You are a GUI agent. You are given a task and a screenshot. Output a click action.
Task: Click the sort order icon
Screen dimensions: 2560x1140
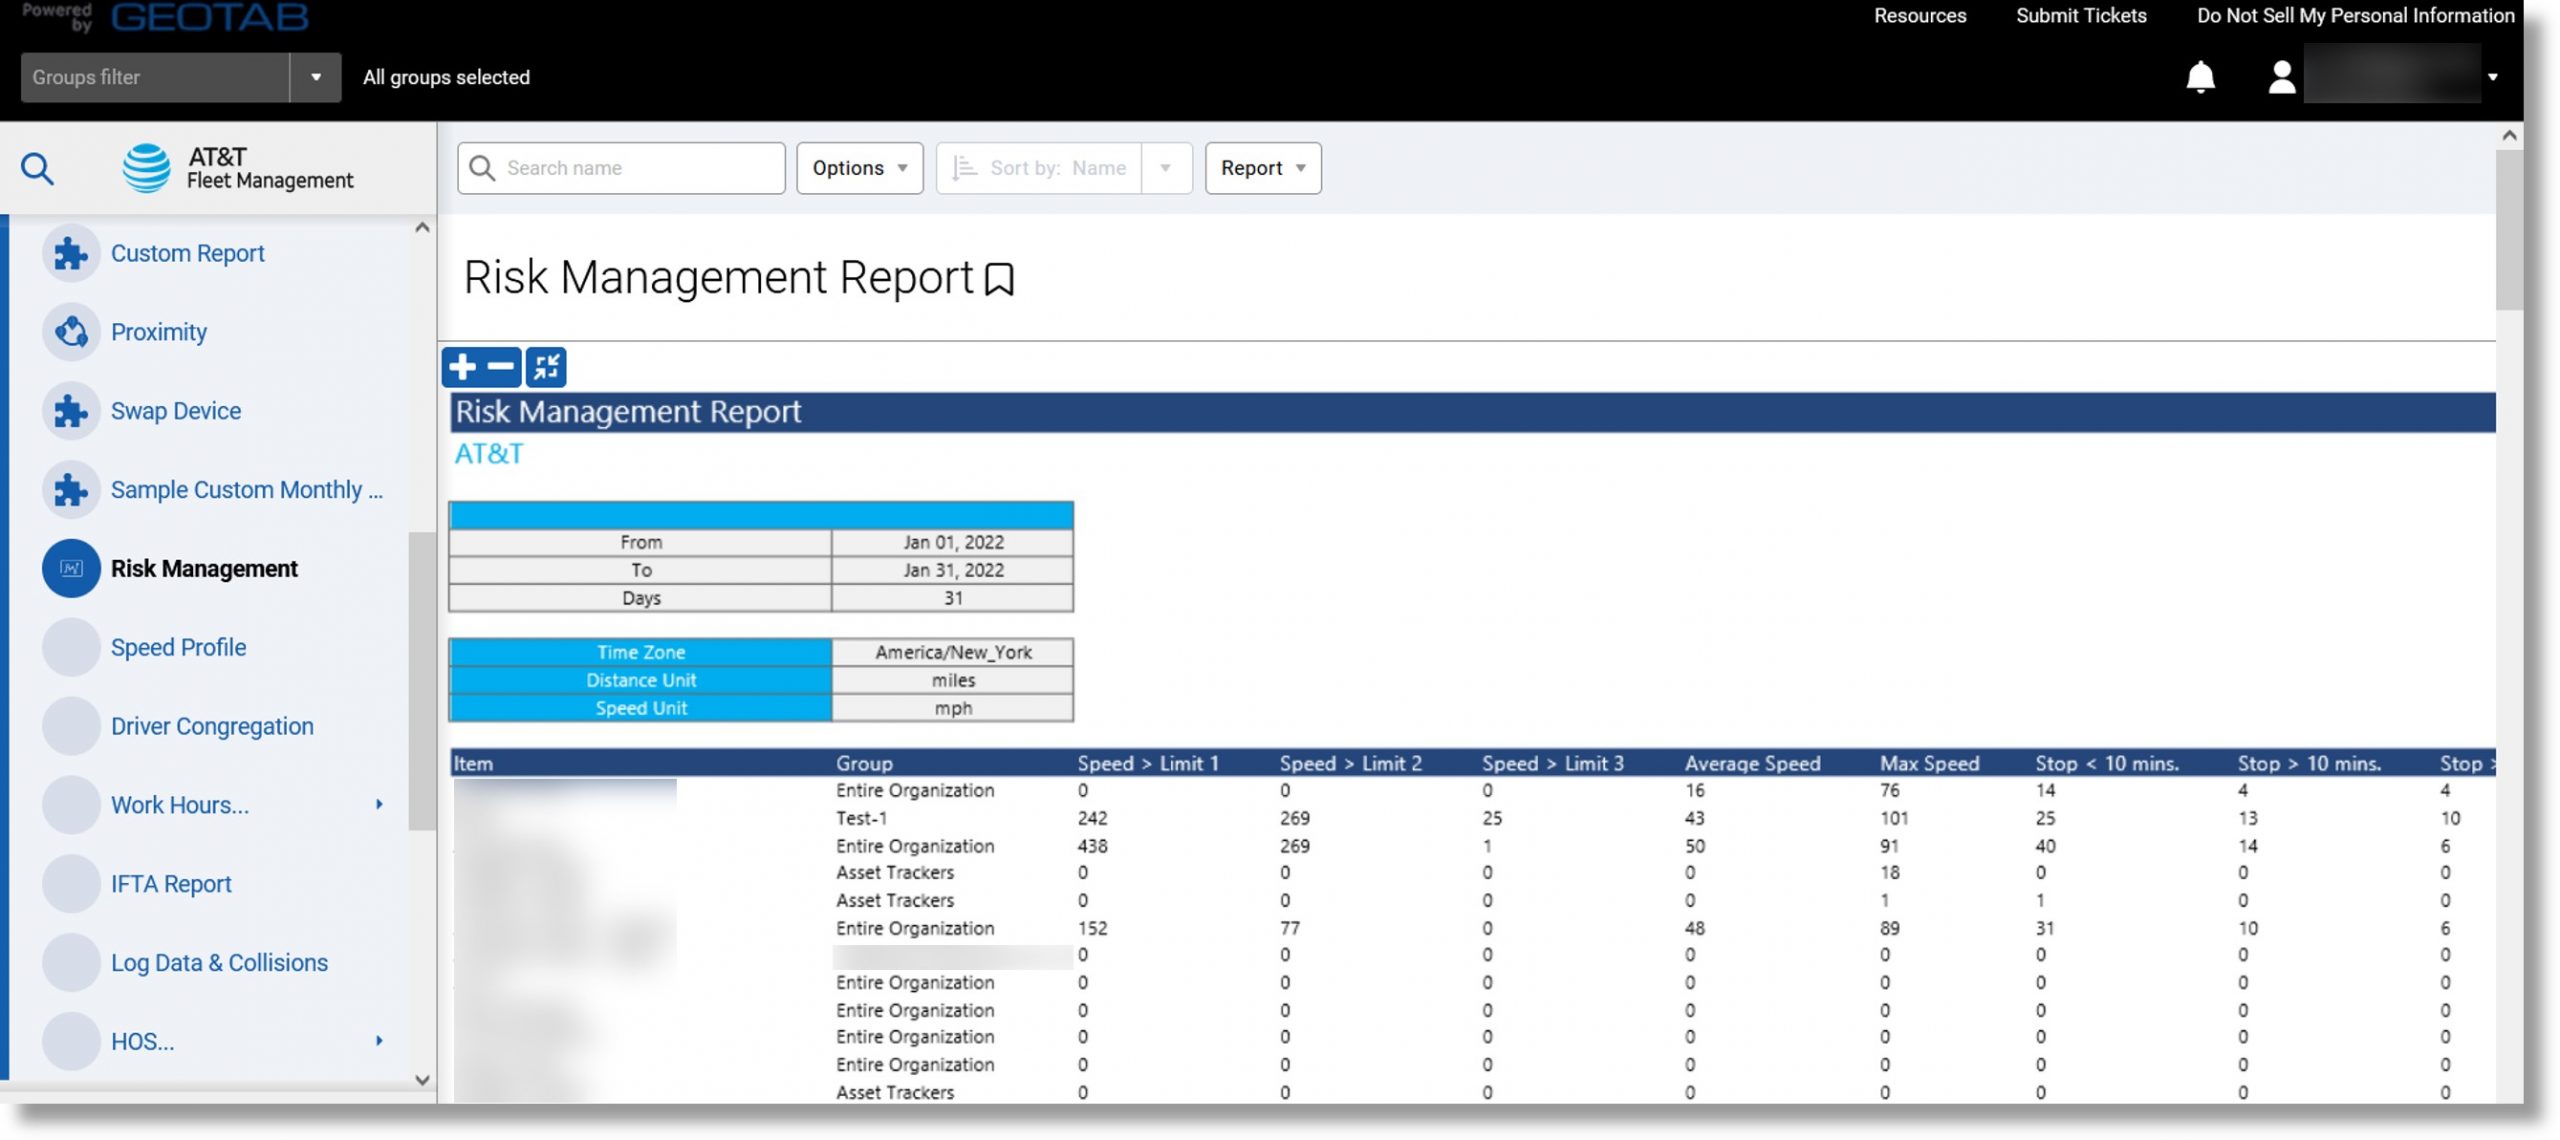click(x=964, y=168)
